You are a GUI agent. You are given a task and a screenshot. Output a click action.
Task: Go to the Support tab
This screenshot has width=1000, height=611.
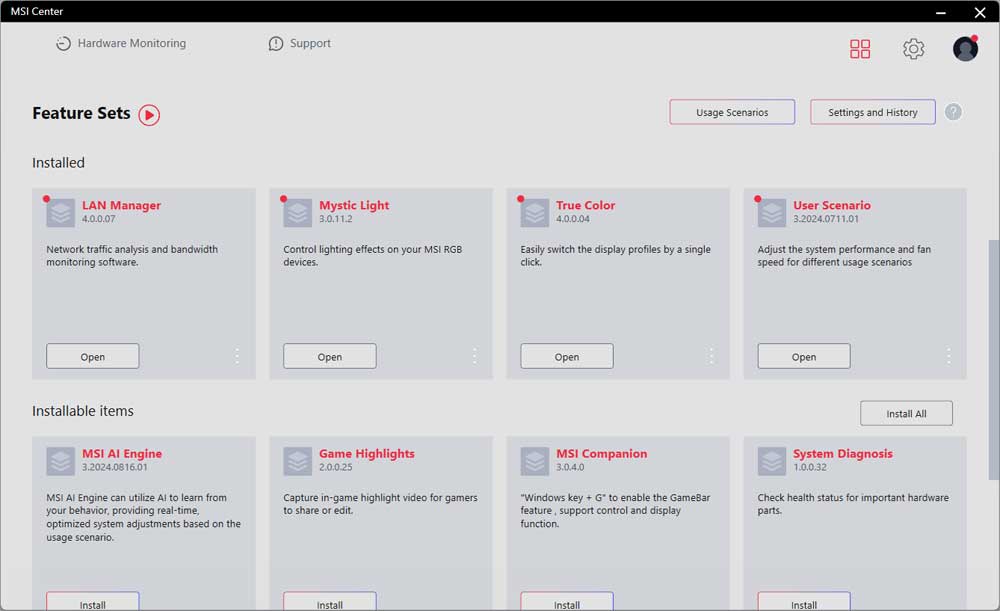(x=300, y=44)
